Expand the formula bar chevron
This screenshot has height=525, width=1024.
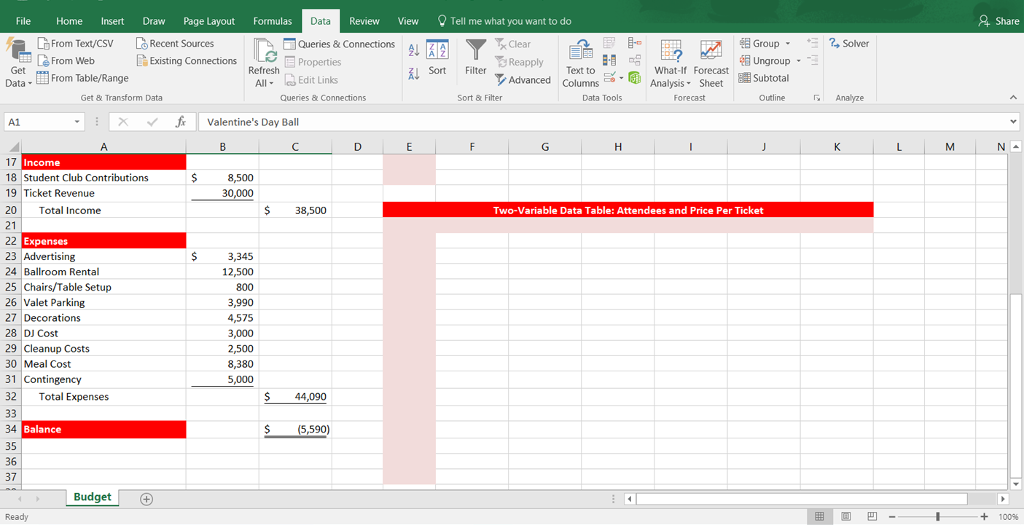(1014, 122)
